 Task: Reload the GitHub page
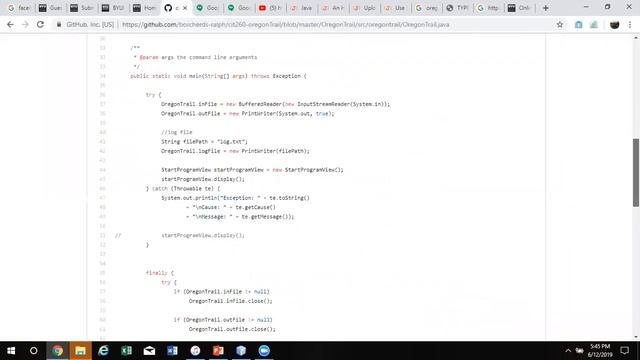point(40,24)
